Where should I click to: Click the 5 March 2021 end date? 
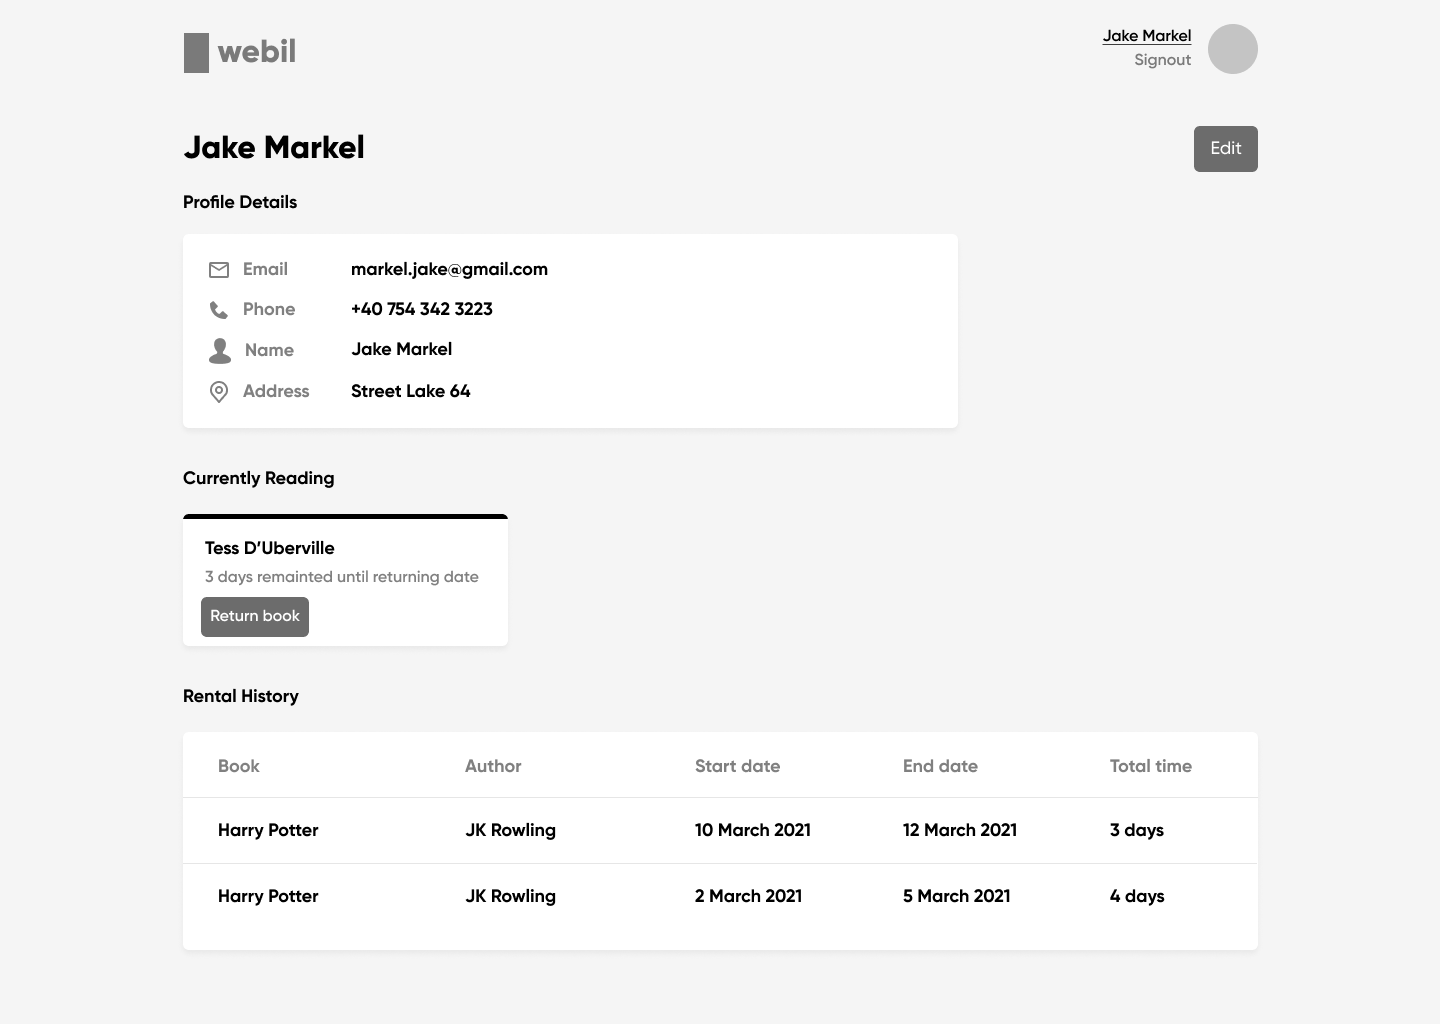[x=956, y=896]
